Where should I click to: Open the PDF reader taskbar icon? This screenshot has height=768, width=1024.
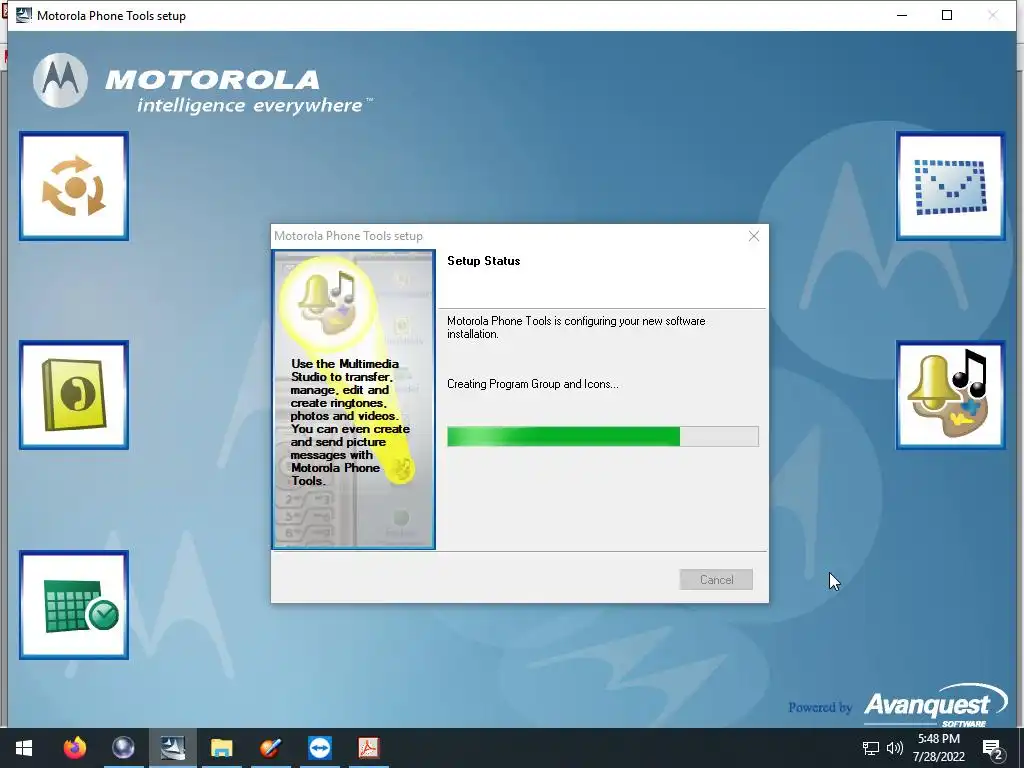click(368, 748)
